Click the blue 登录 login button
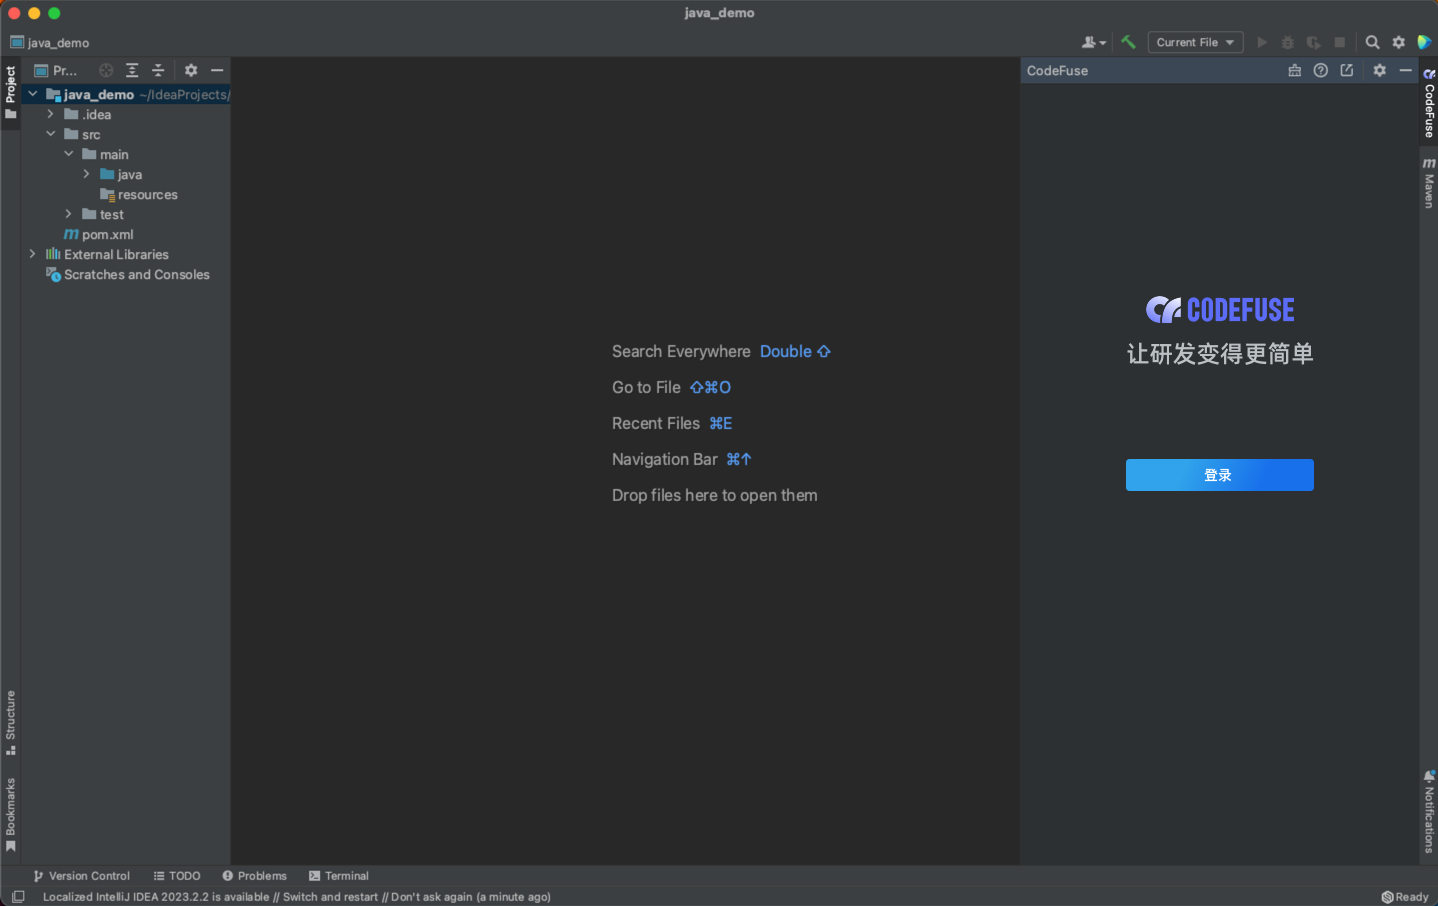 (1219, 475)
